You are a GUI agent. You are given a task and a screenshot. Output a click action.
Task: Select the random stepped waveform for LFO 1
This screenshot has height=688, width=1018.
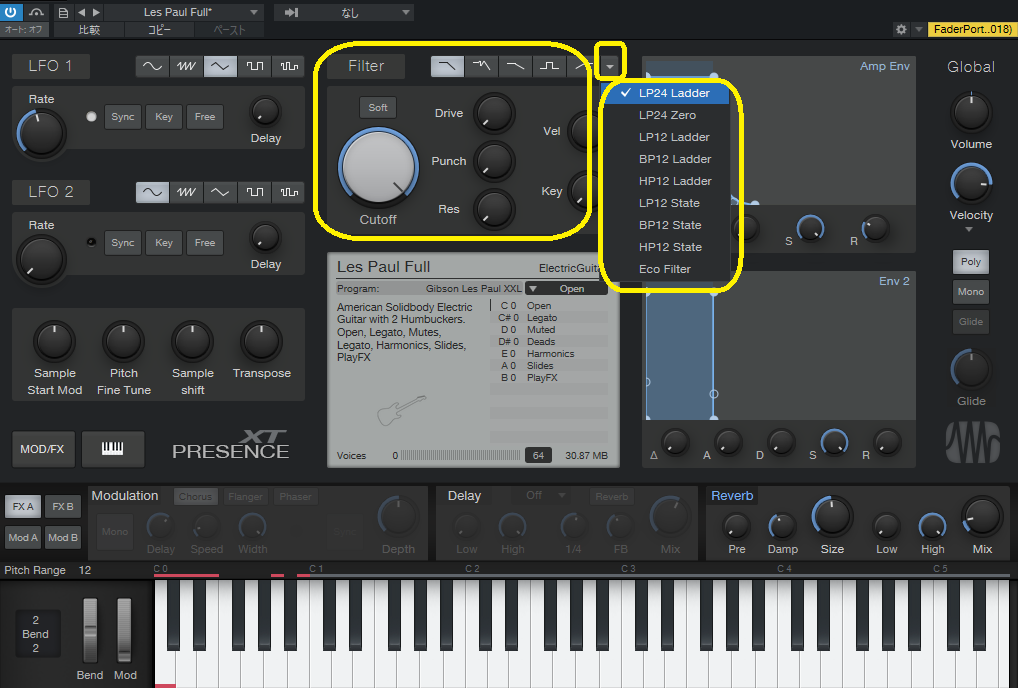(289, 66)
